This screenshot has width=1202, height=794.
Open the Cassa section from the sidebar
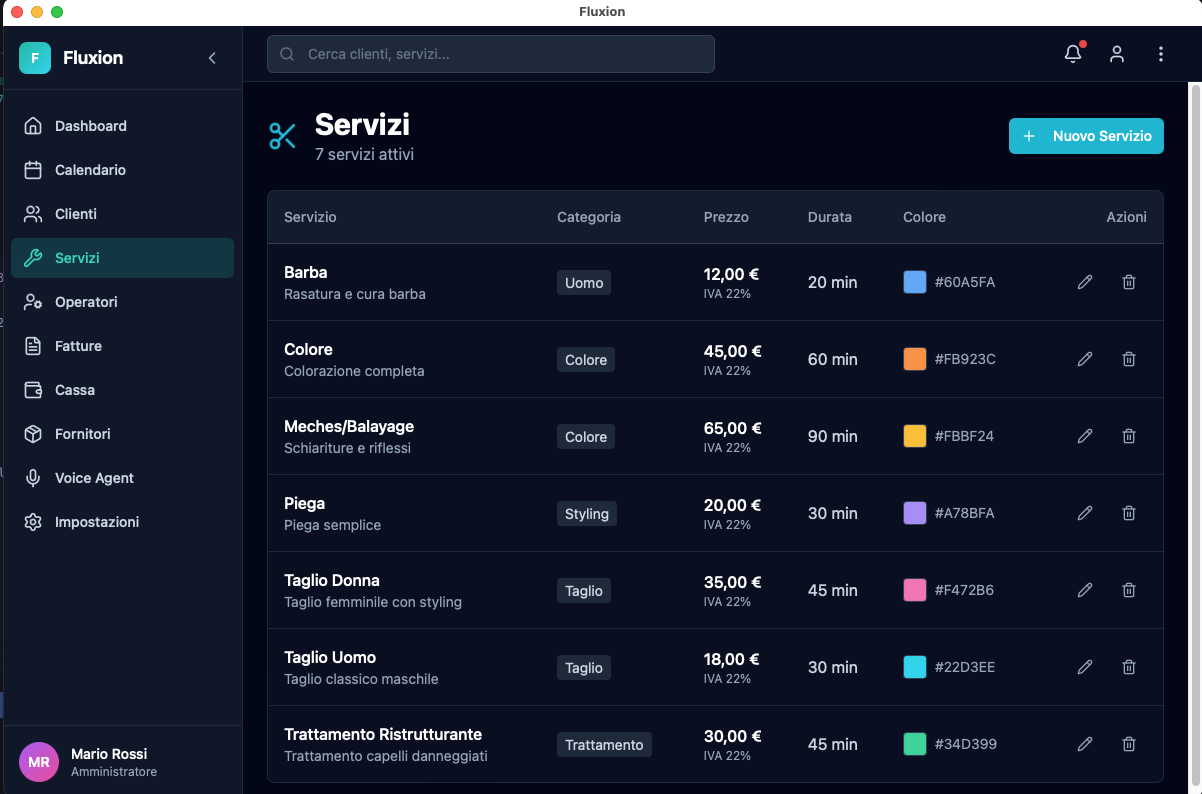click(x=73, y=390)
